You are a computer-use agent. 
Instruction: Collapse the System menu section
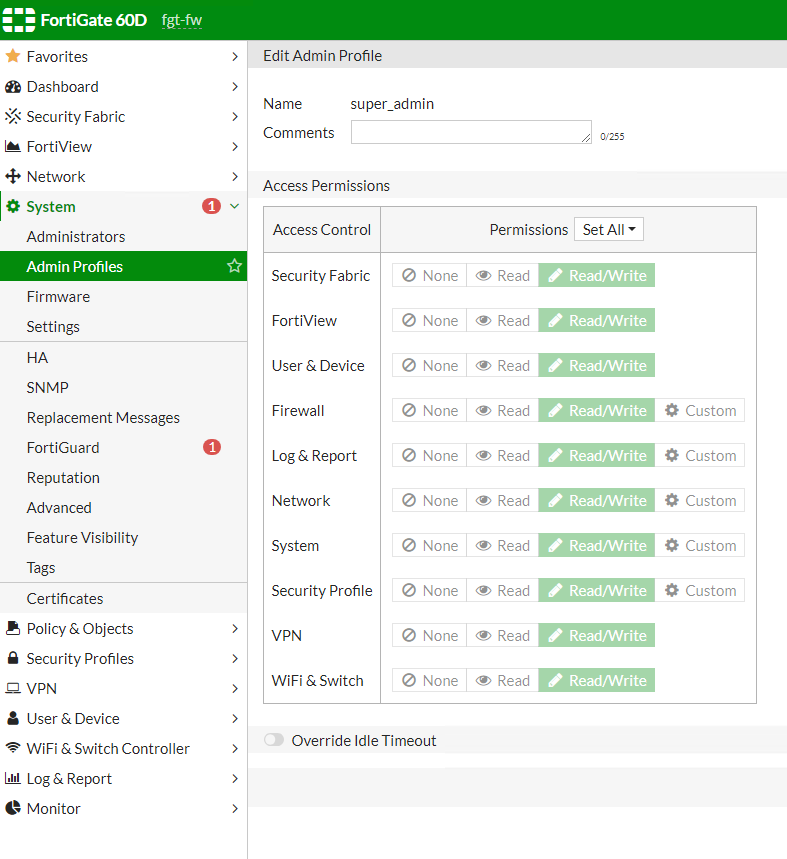coord(235,207)
